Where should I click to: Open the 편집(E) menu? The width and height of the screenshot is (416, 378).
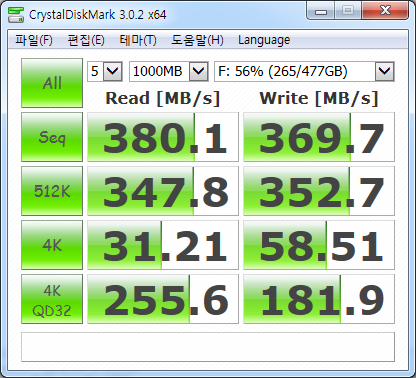click(86, 40)
